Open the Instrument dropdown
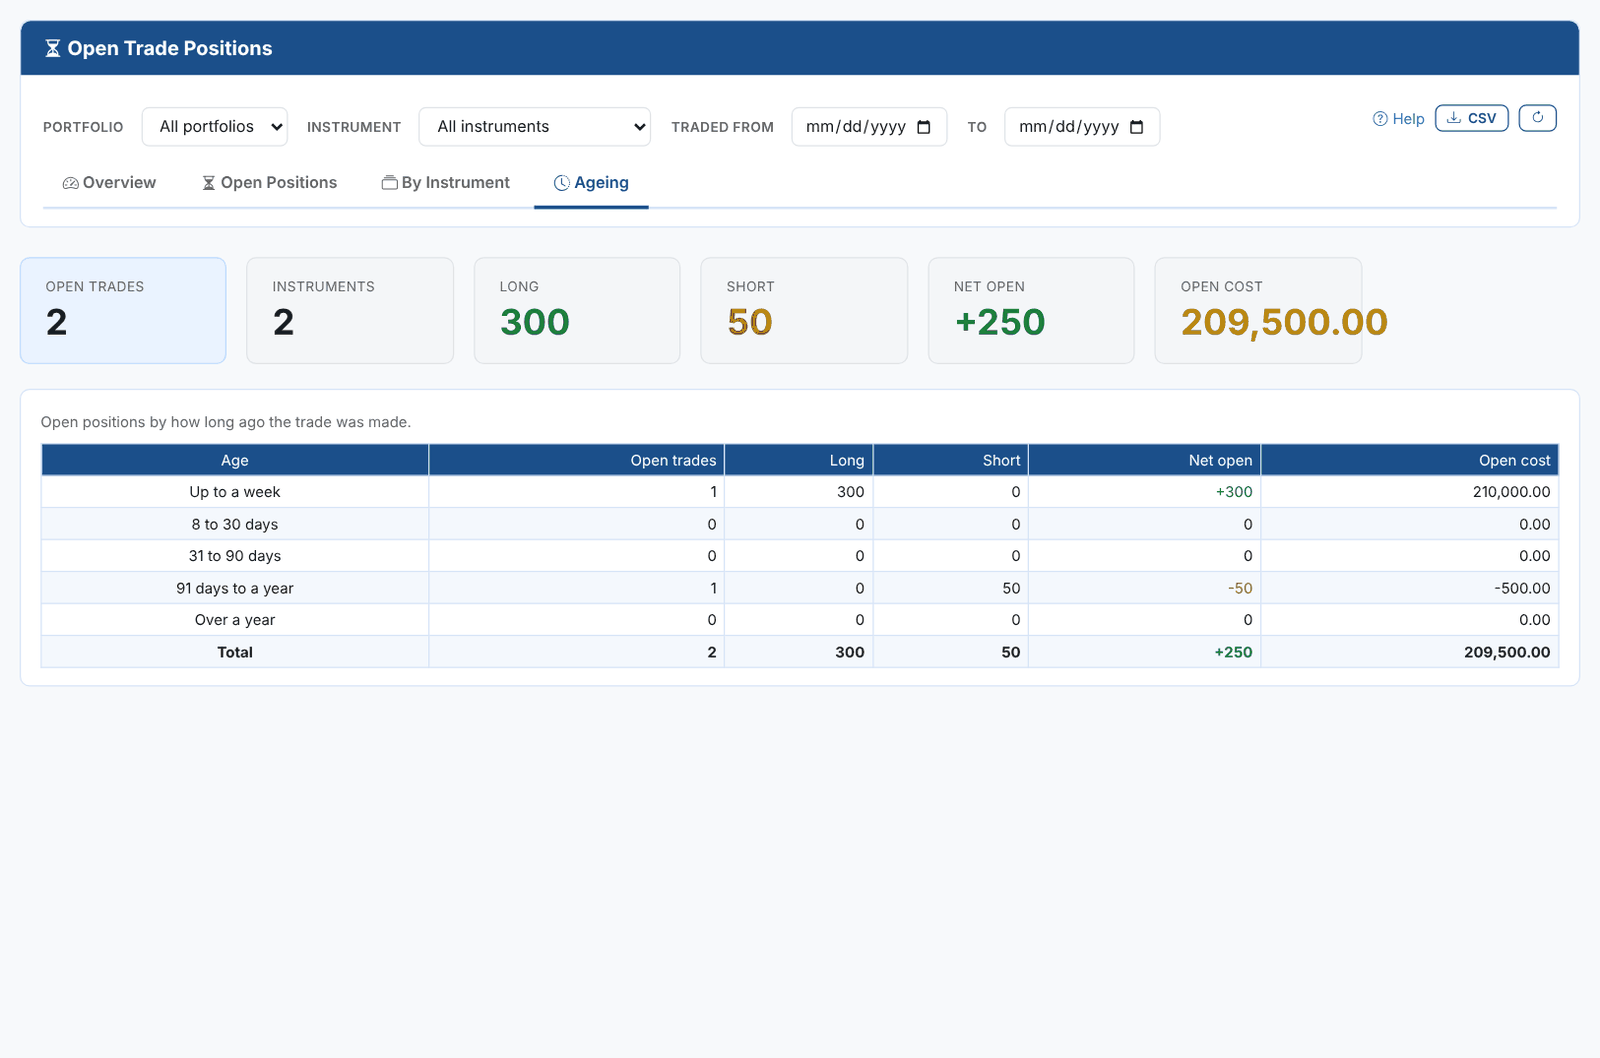Viewport: 1600px width, 1058px height. coord(535,127)
